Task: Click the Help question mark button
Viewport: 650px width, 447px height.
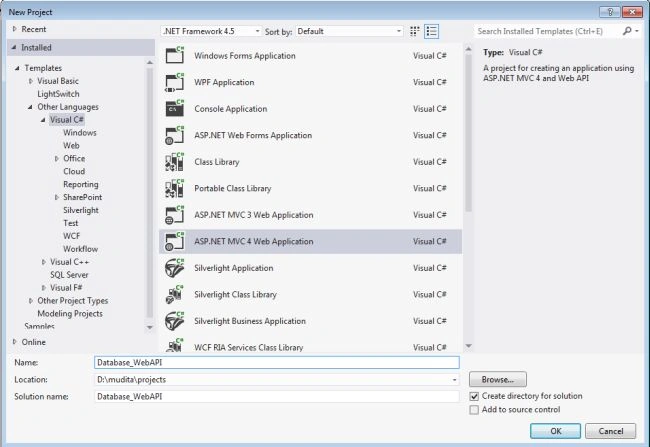Action: [x=609, y=12]
